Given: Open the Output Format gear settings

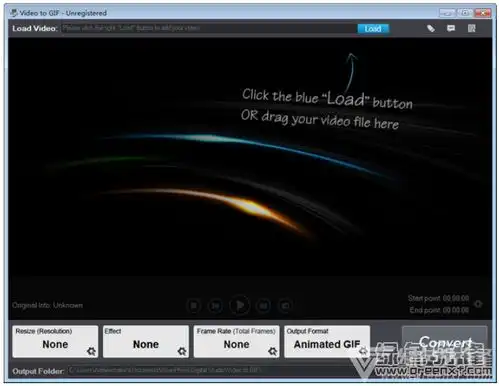Looking at the screenshot, I should (363, 351).
